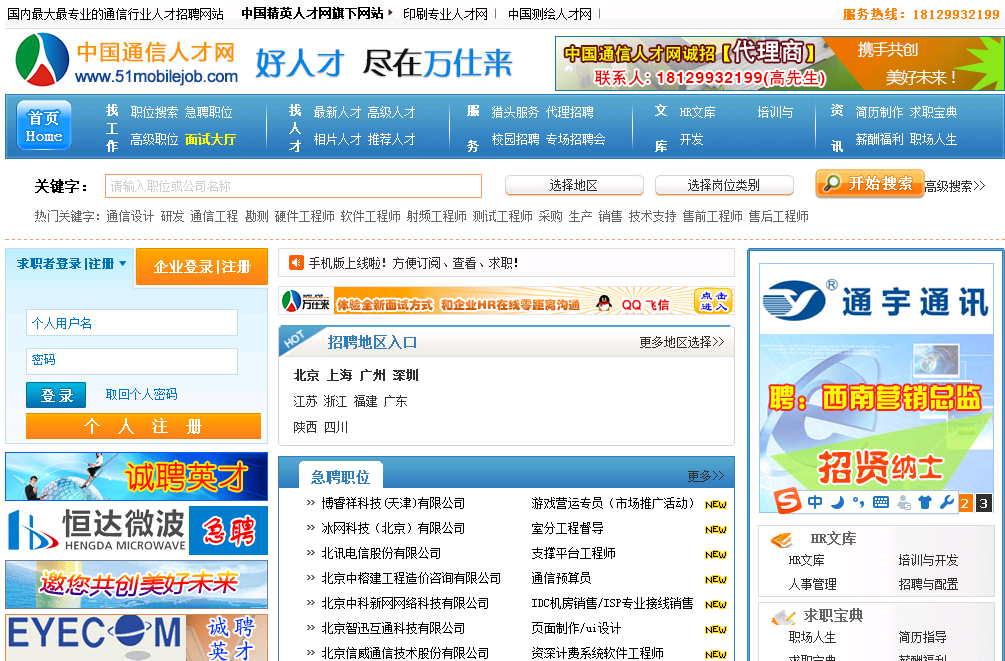Click the 求职宝典 section icon
Screen dimensions: 1005x661
point(783,617)
